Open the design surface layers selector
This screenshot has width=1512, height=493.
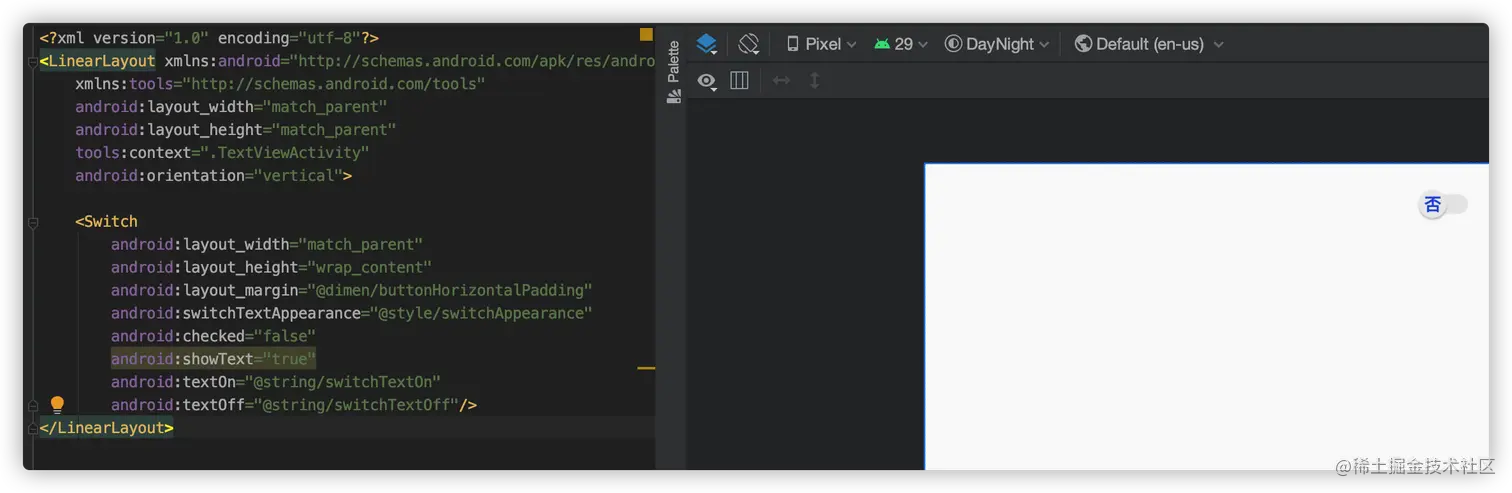pos(707,44)
